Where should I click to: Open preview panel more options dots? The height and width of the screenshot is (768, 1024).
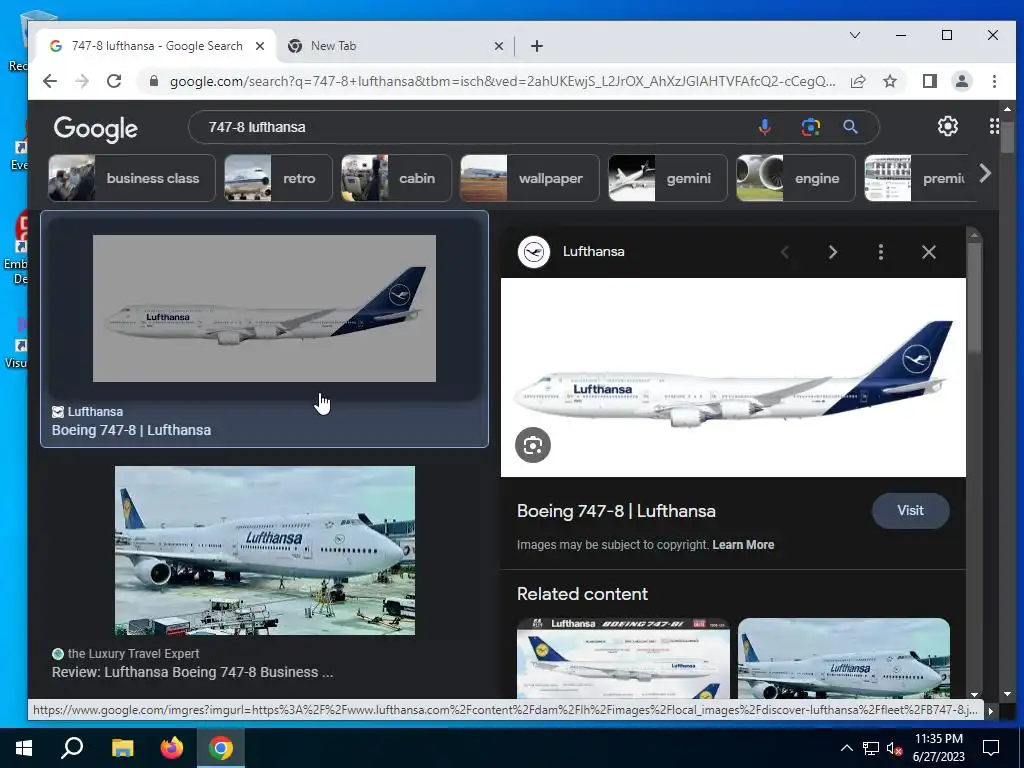point(881,252)
